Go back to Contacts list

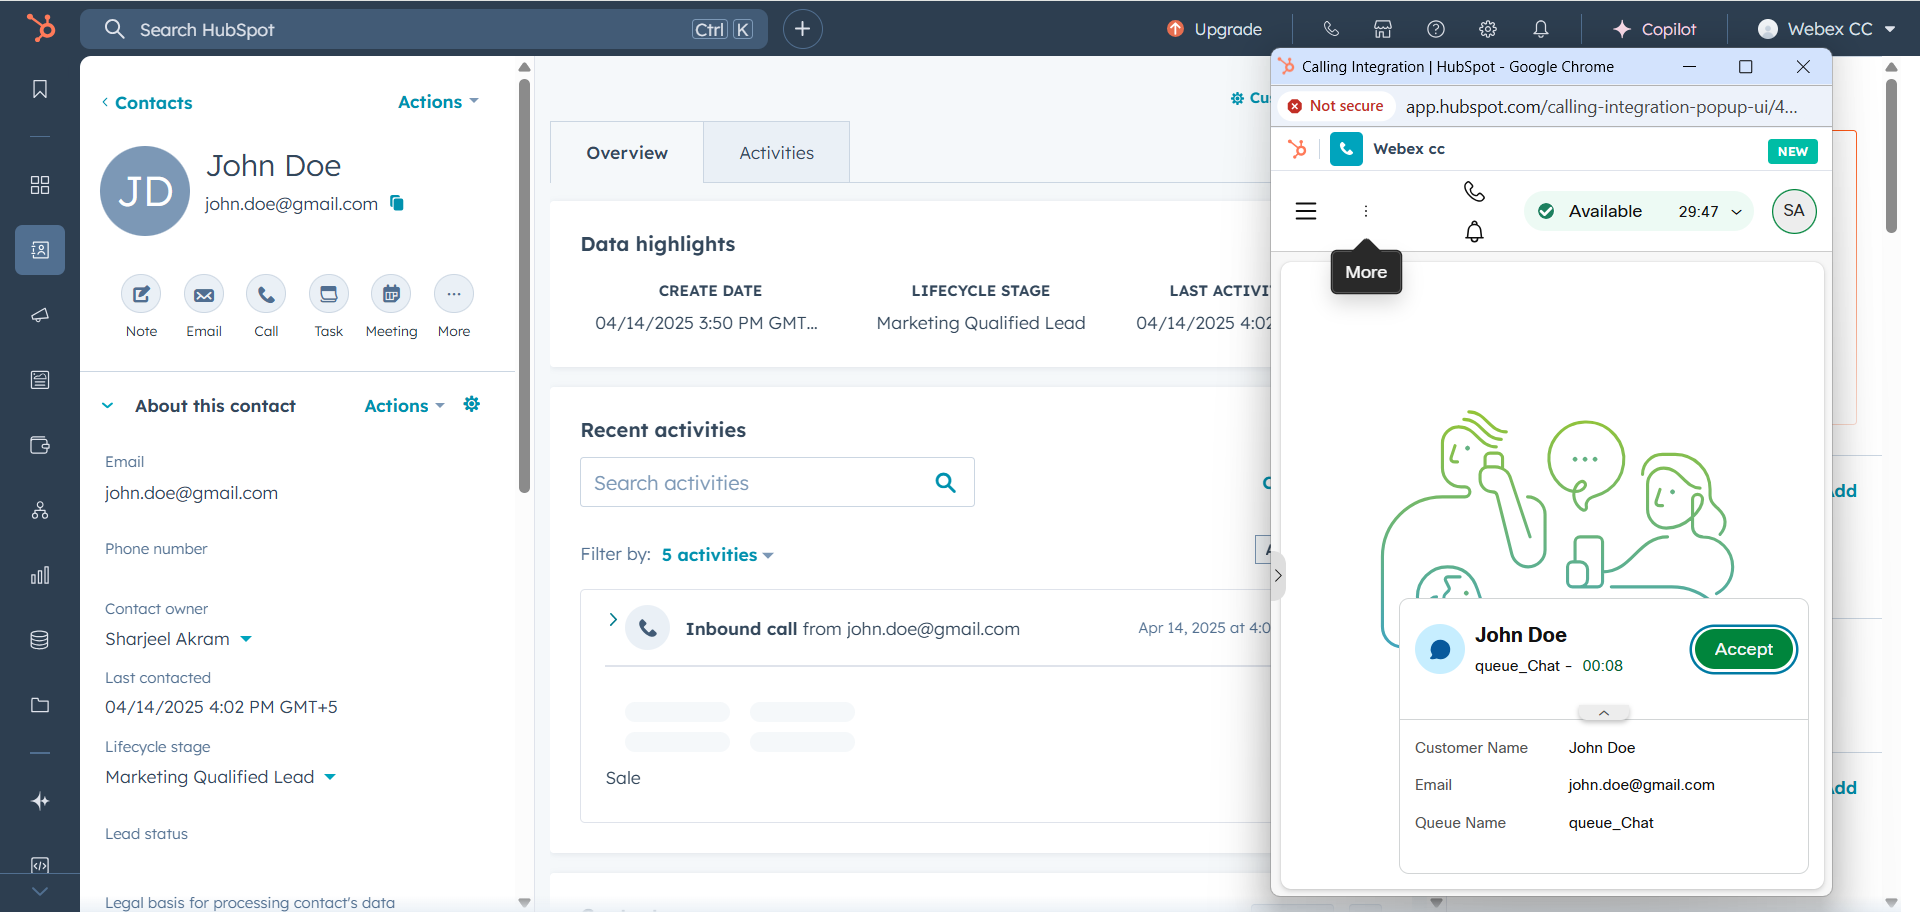[x=146, y=103]
